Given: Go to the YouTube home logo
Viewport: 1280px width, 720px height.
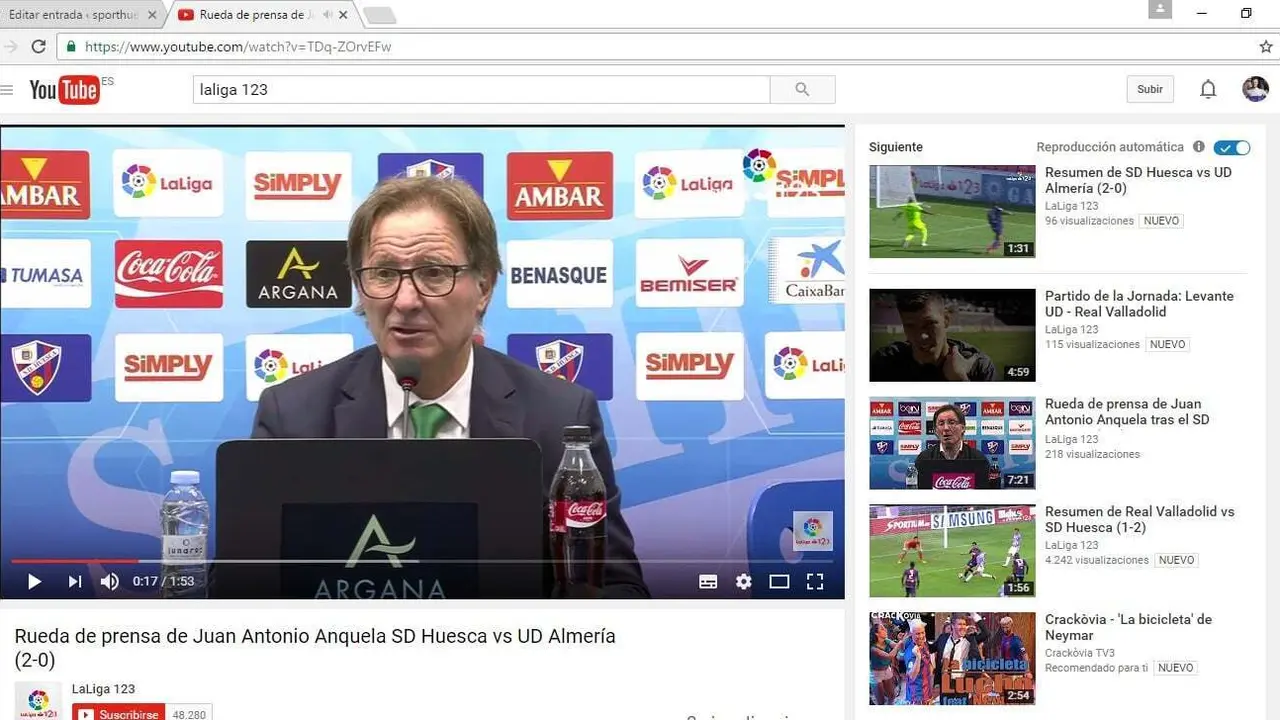Looking at the screenshot, I should click(65, 89).
